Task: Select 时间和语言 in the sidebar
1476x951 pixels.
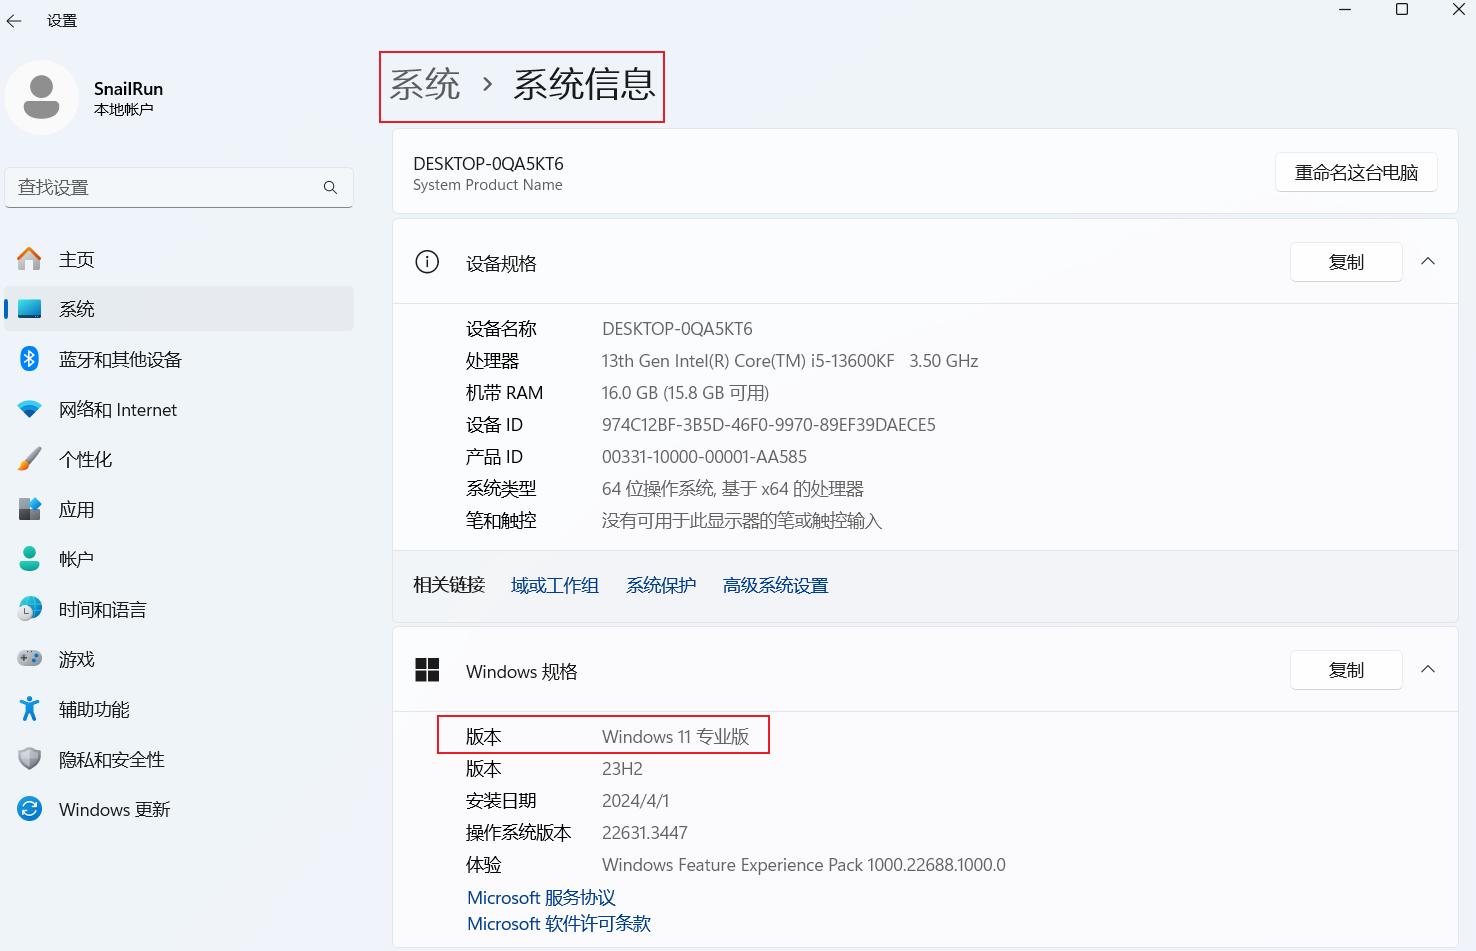Action: tap(102, 610)
